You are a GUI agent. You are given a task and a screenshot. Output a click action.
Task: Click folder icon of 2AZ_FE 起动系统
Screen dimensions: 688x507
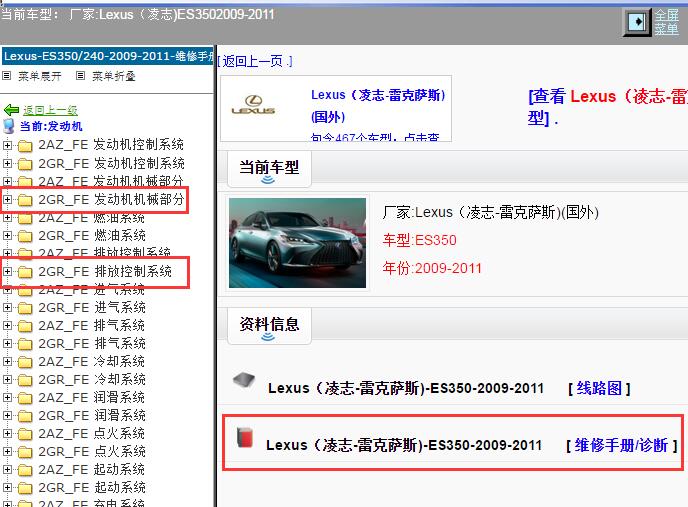[25, 470]
